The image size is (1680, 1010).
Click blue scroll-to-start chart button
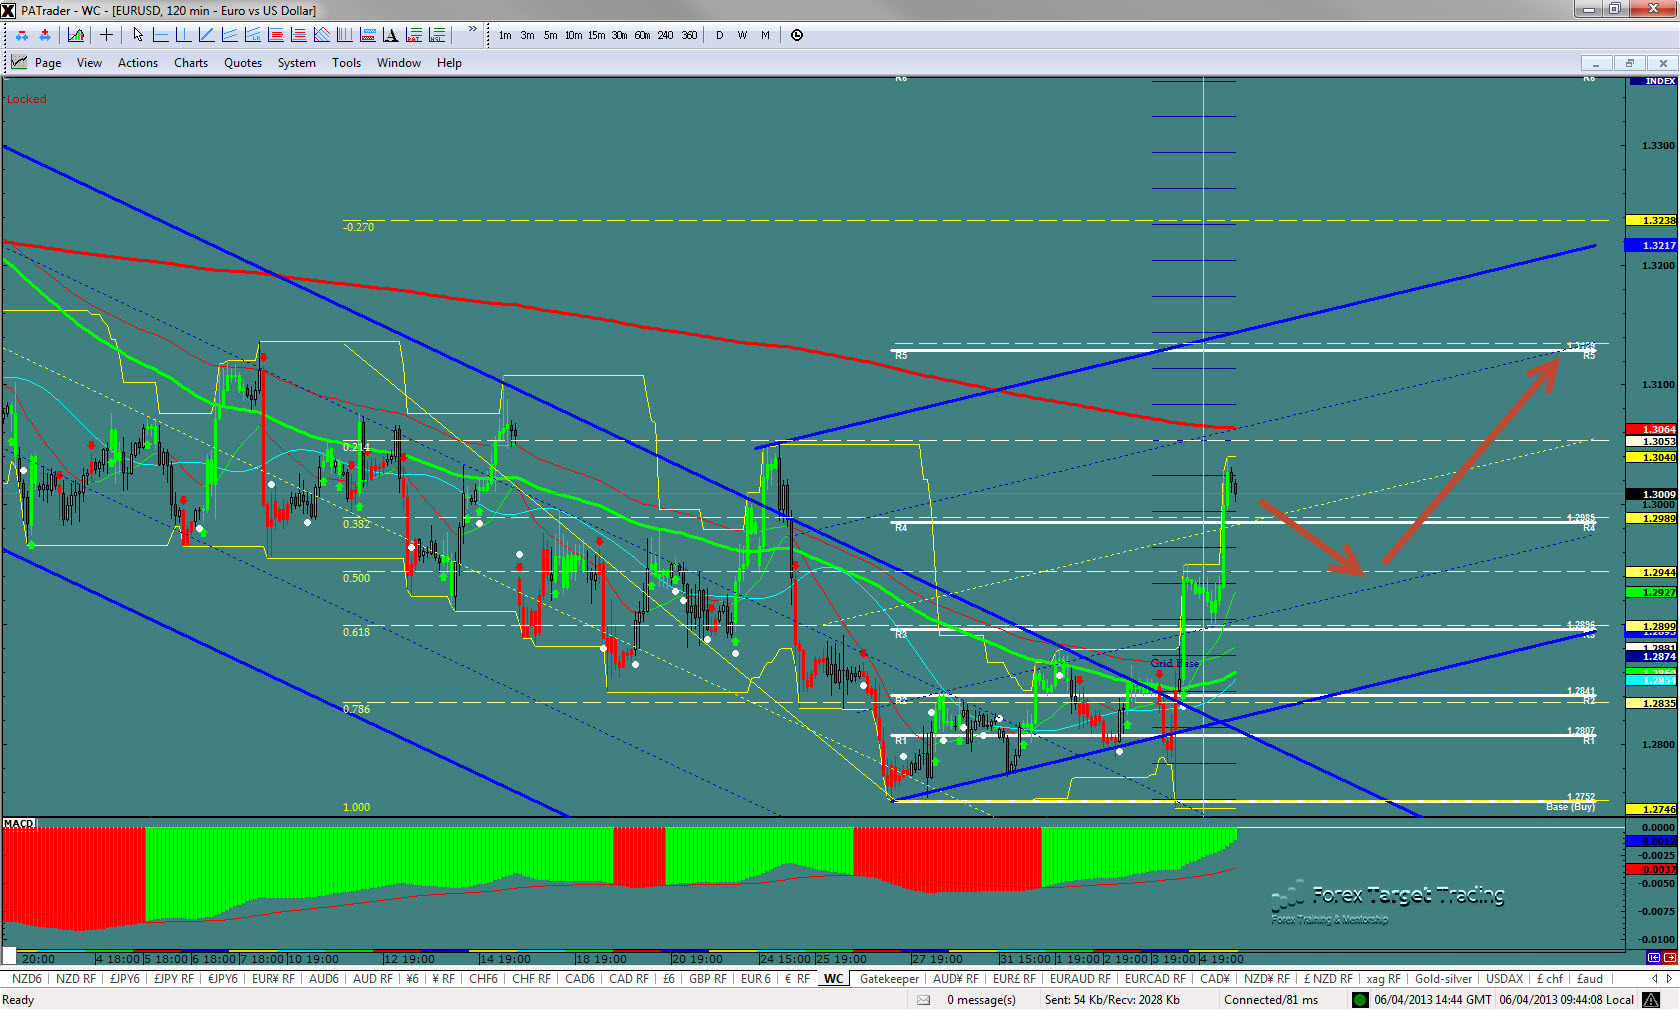click(1654, 958)
